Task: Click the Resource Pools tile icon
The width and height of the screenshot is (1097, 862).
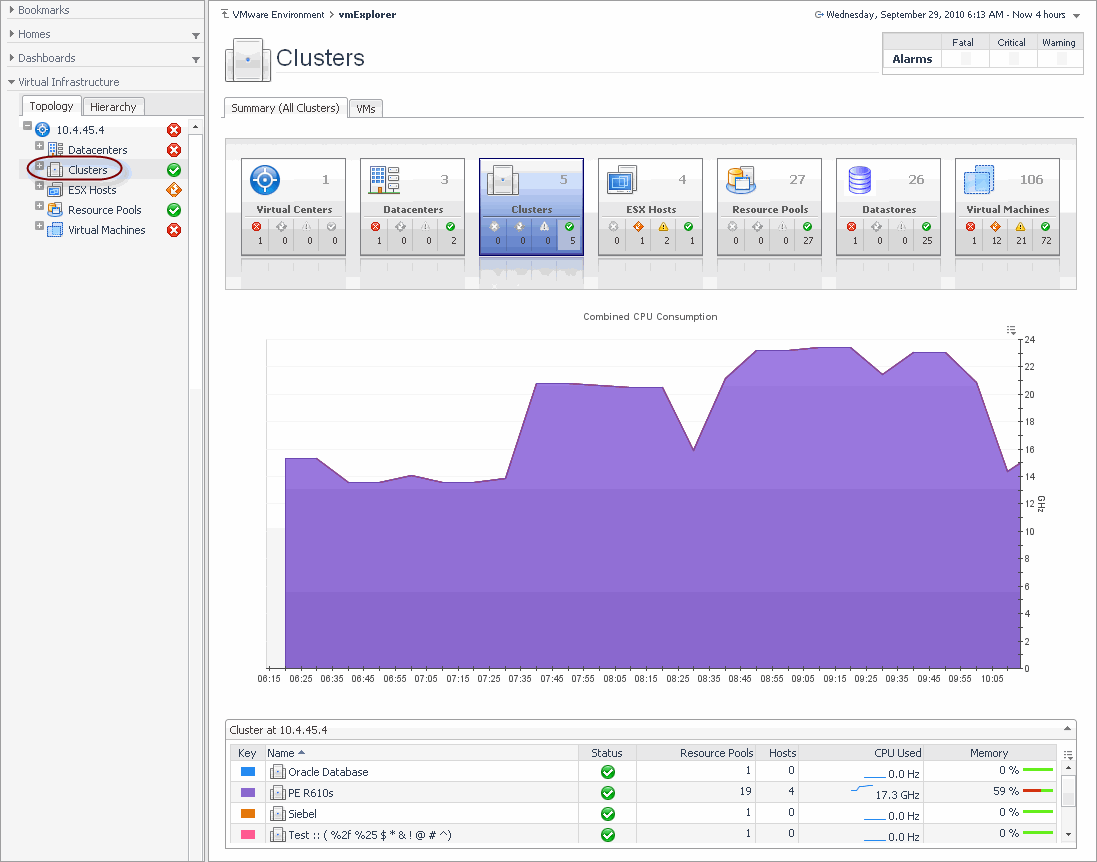Action: 742,180
